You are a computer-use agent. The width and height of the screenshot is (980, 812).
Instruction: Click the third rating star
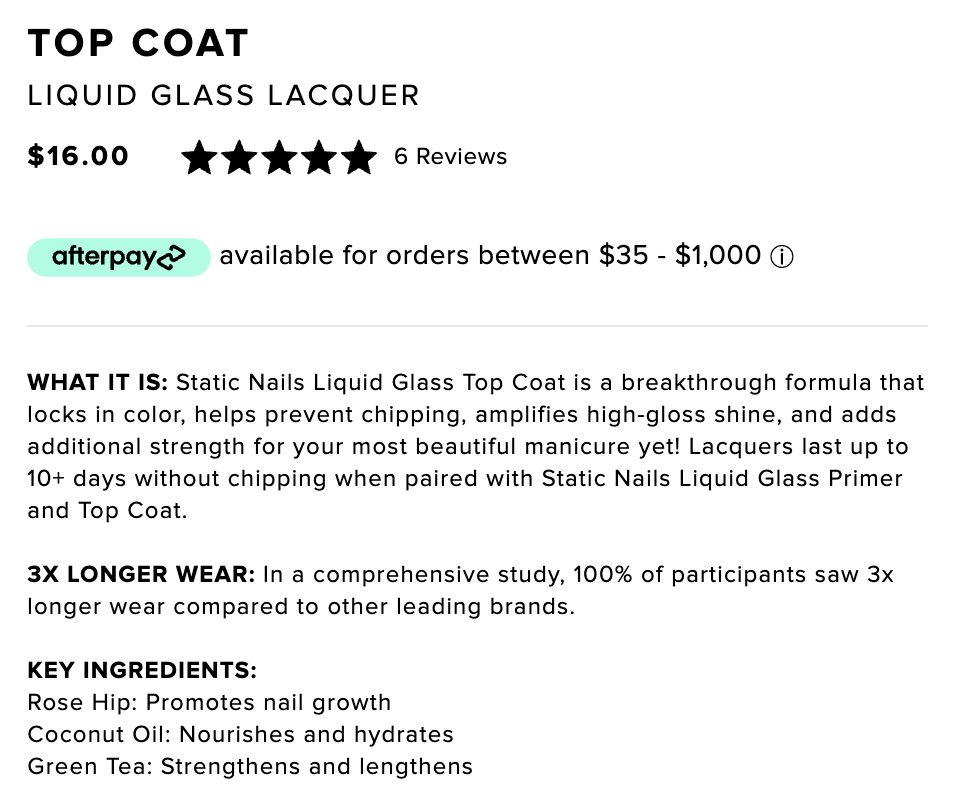279,157
